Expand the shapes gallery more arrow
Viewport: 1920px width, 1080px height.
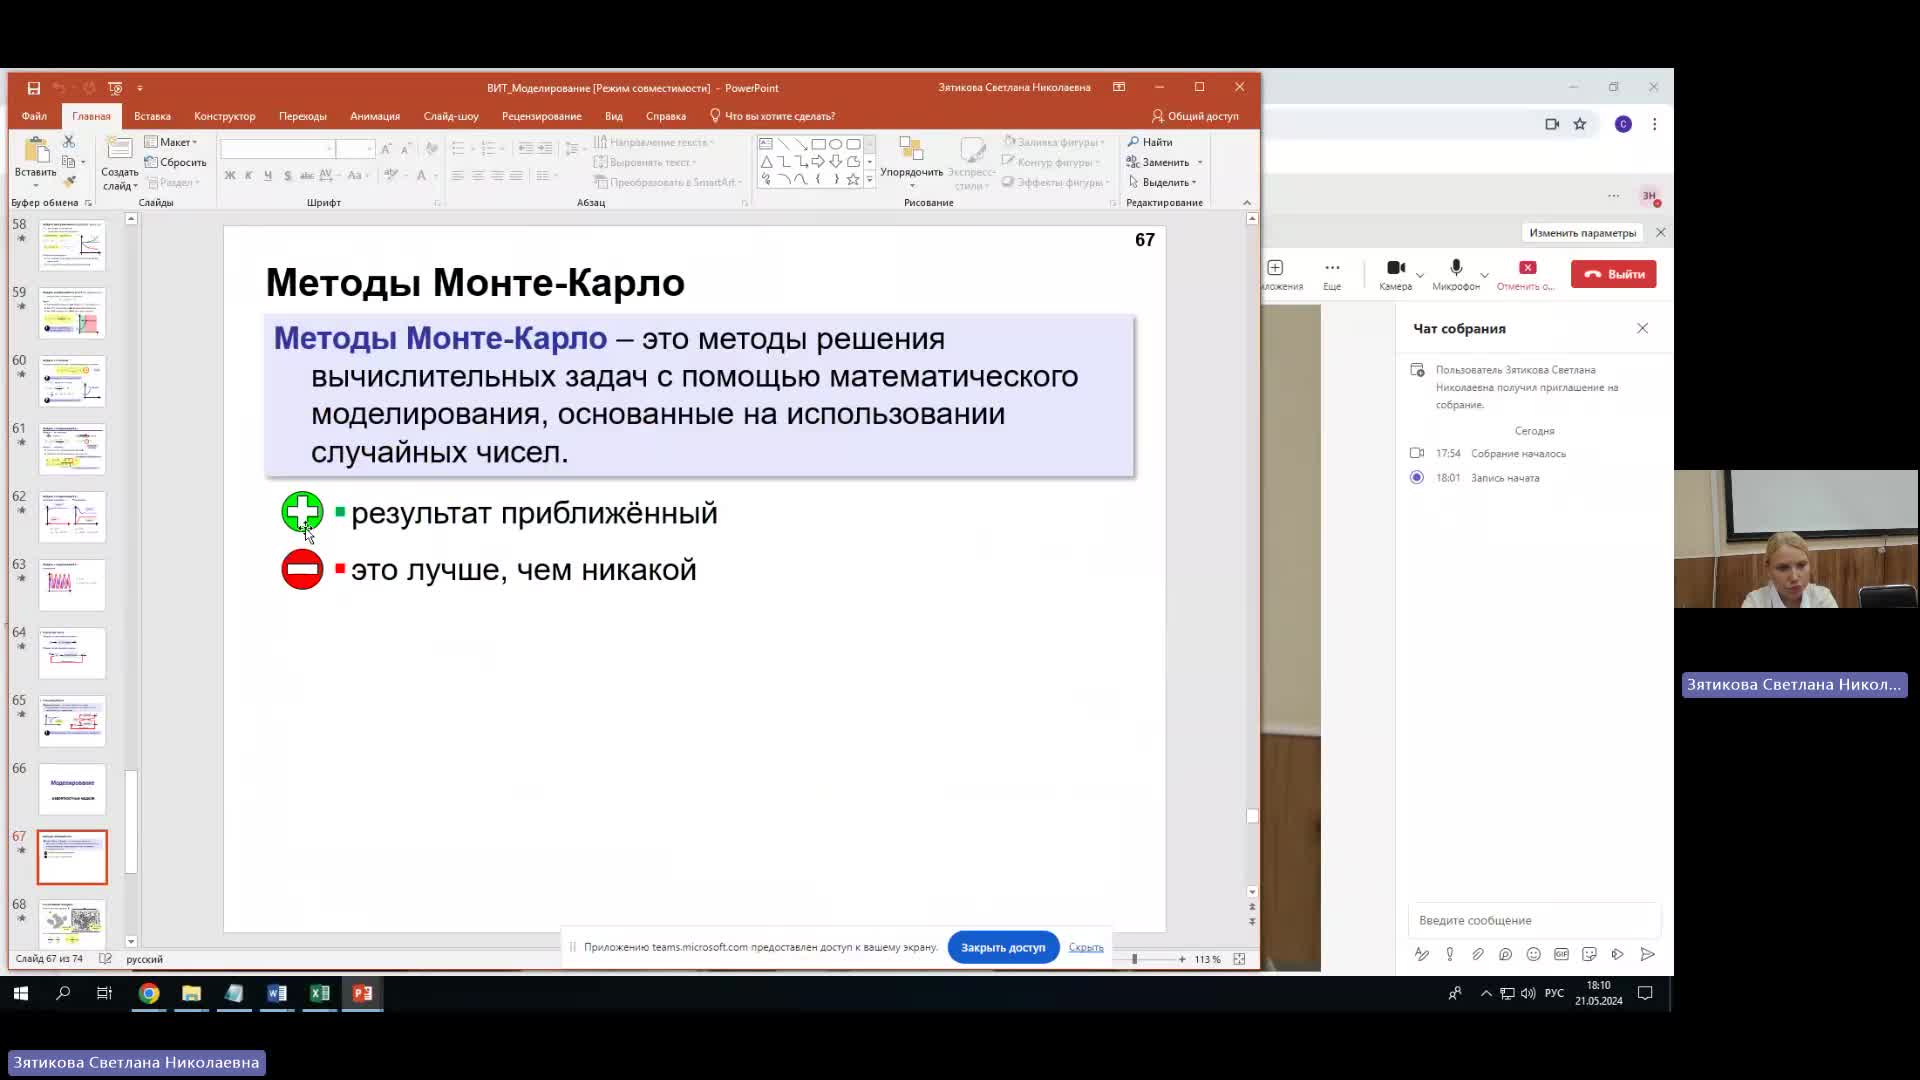click(x=869, y=180)
